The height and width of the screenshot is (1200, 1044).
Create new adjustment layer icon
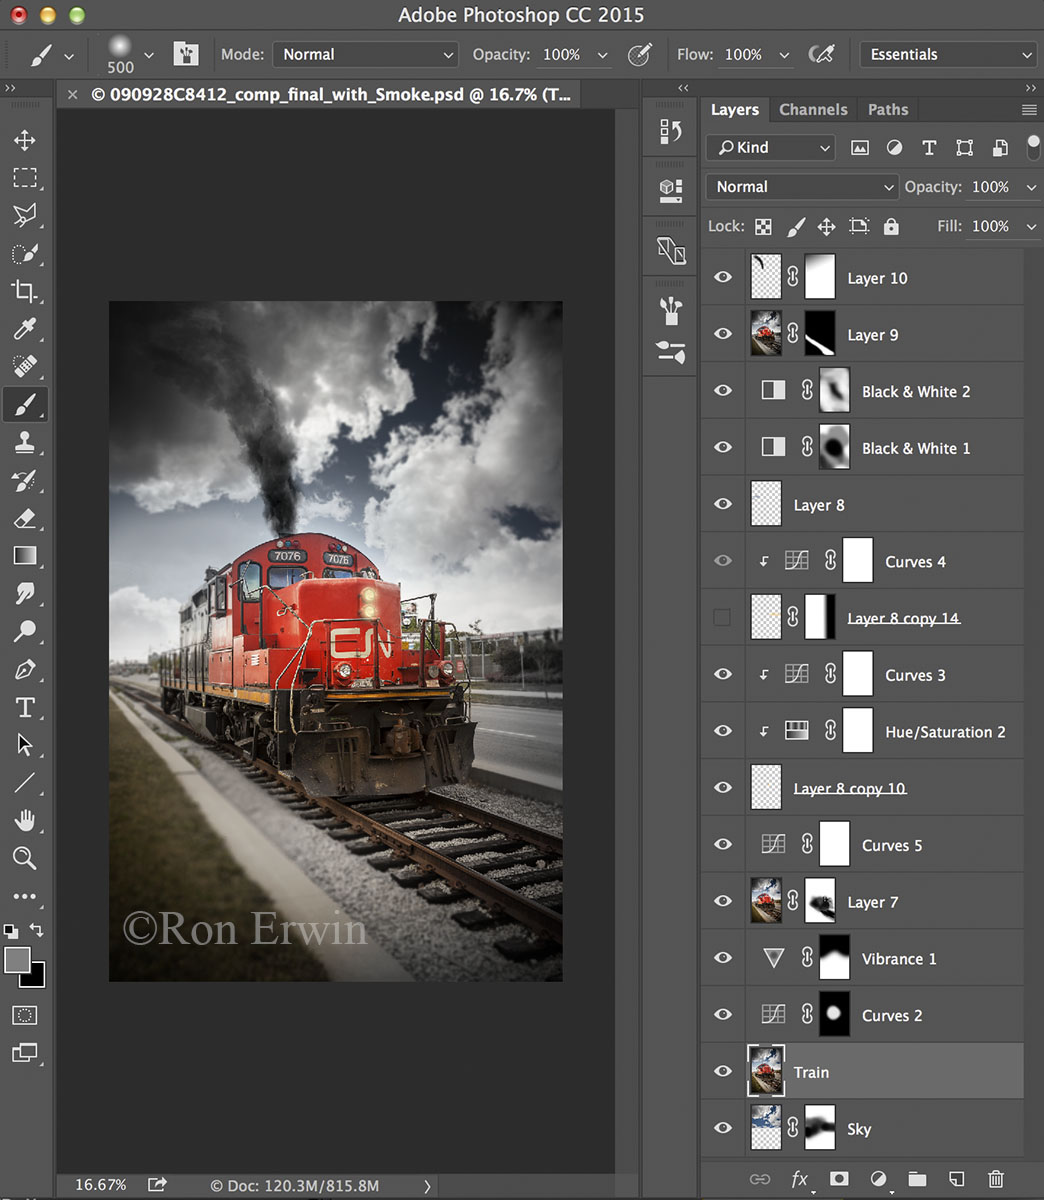point(878,1179)
